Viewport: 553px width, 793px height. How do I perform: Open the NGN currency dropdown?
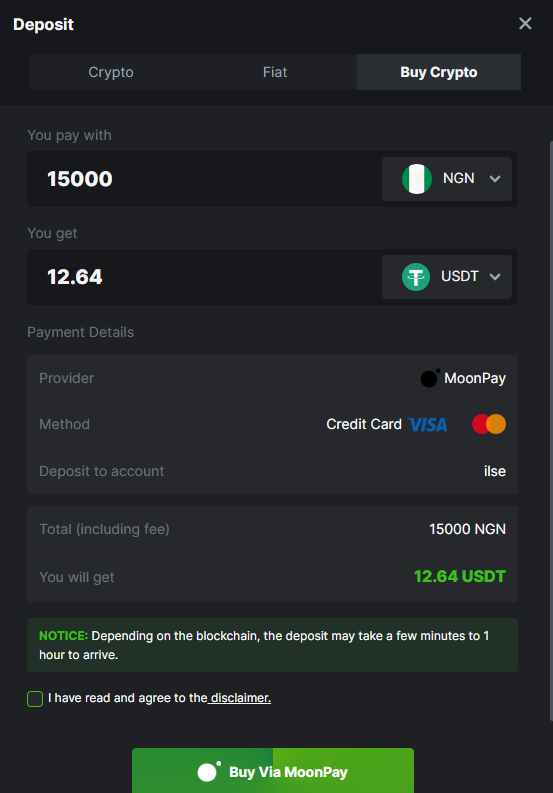447,179
